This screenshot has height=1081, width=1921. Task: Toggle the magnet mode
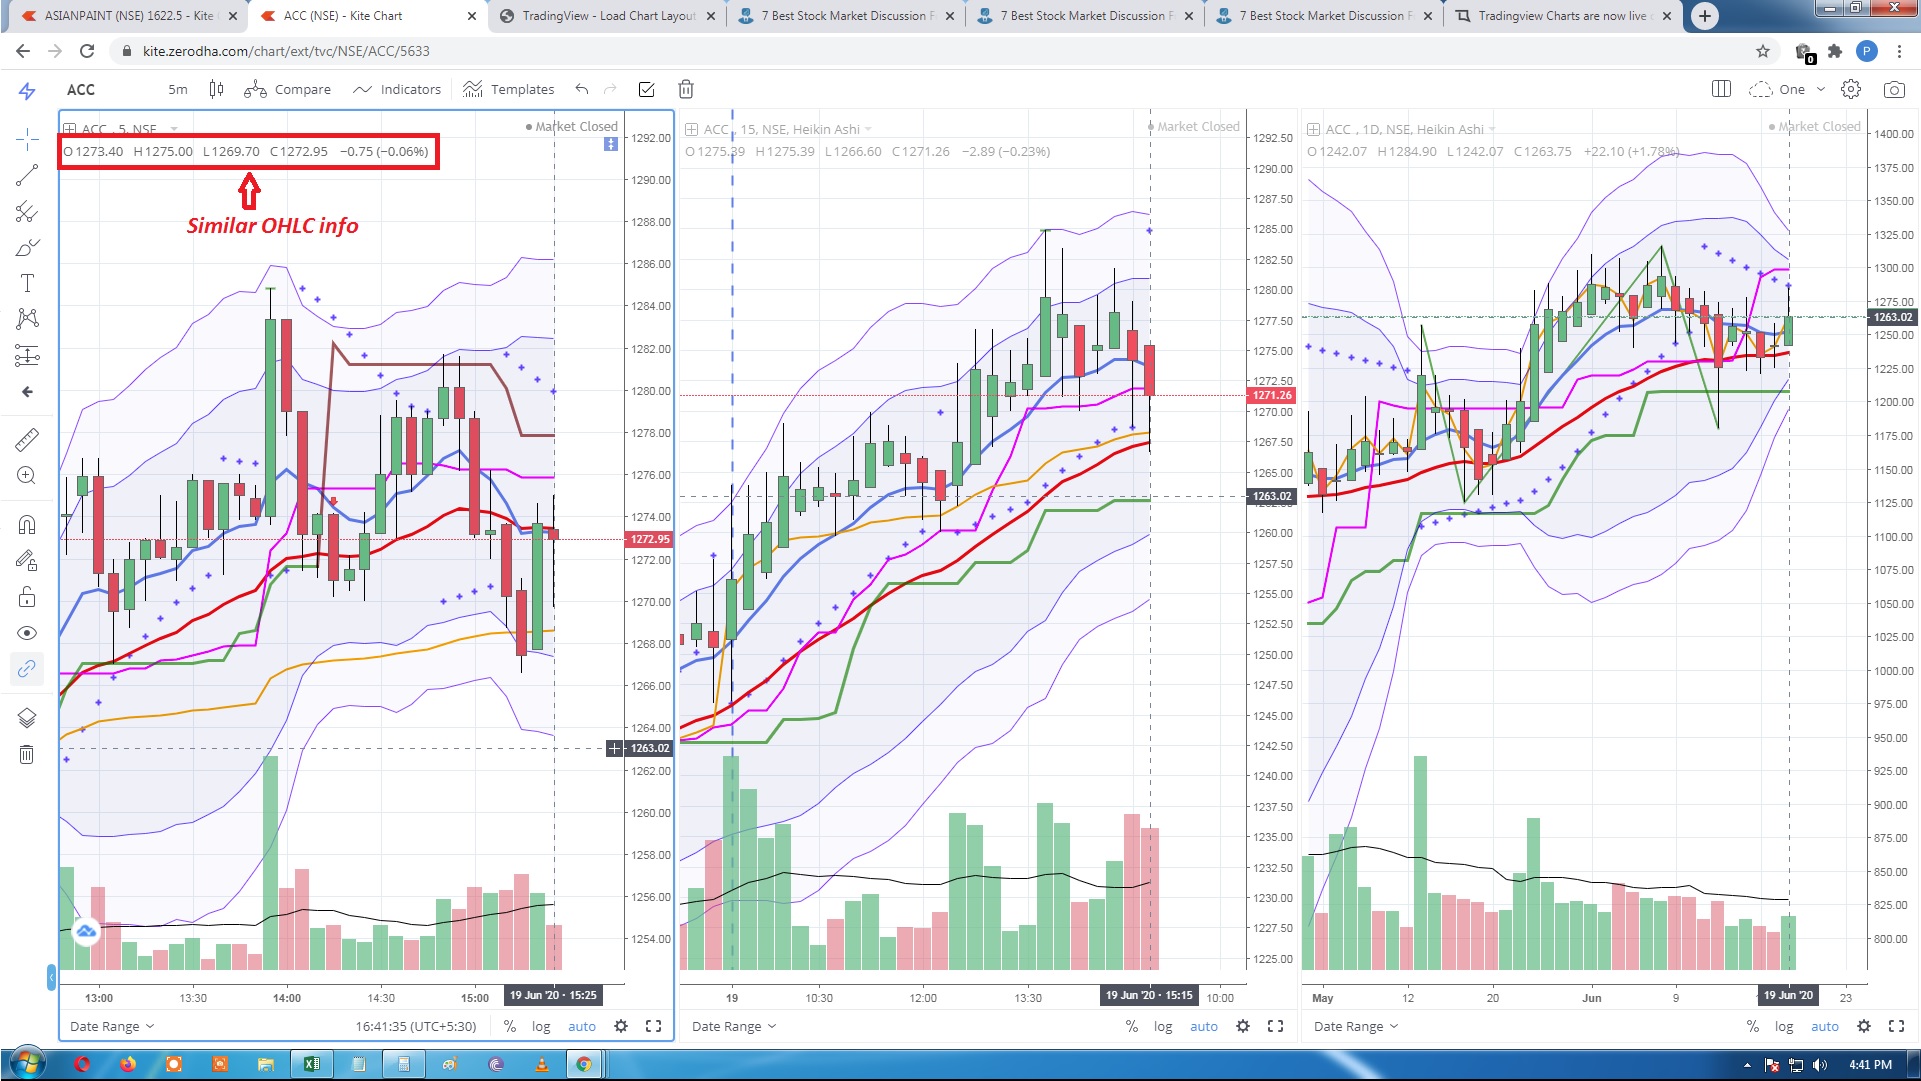point(27,524)
